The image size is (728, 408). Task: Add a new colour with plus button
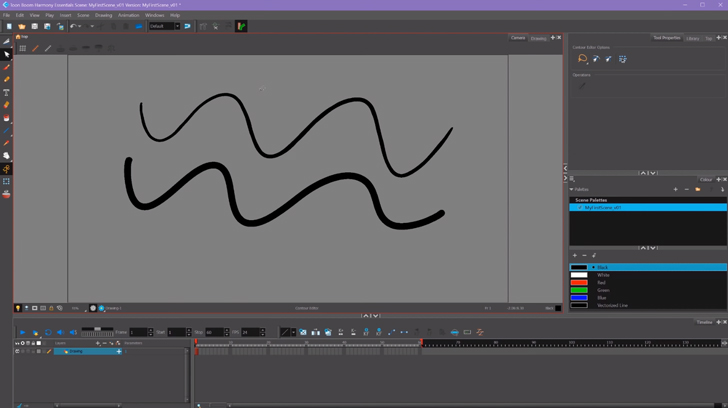575,255
